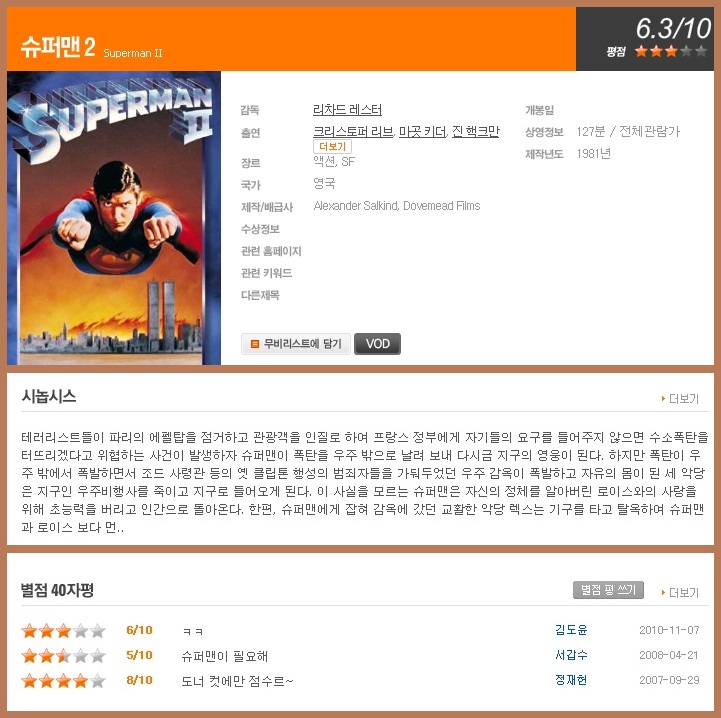Image resolution: width=721 pixels, height=718 pixels.
Task: Click the 슈퍼맨 2 title heading
Action: coord(58,46)
